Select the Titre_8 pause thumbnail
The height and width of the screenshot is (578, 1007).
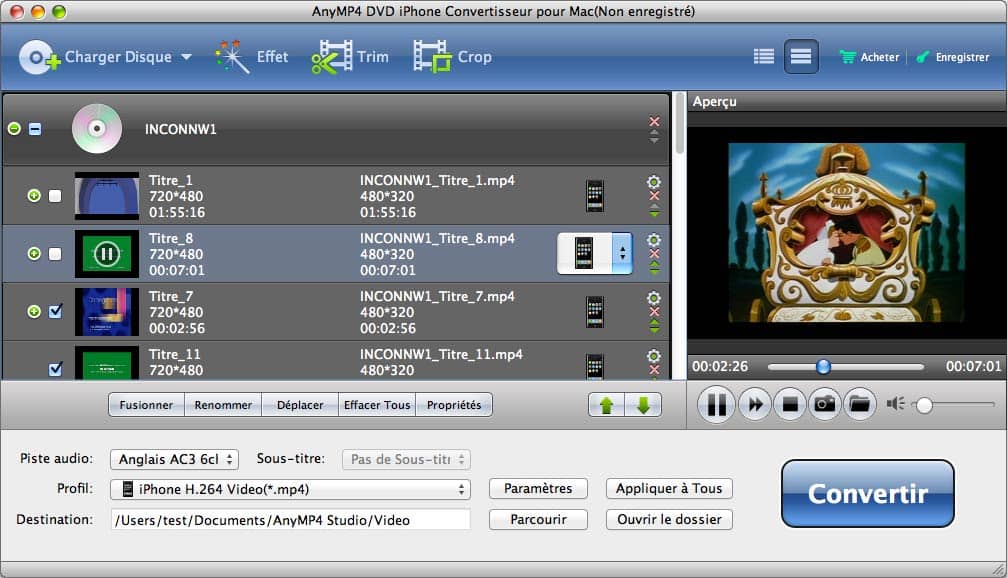[107, 254]
